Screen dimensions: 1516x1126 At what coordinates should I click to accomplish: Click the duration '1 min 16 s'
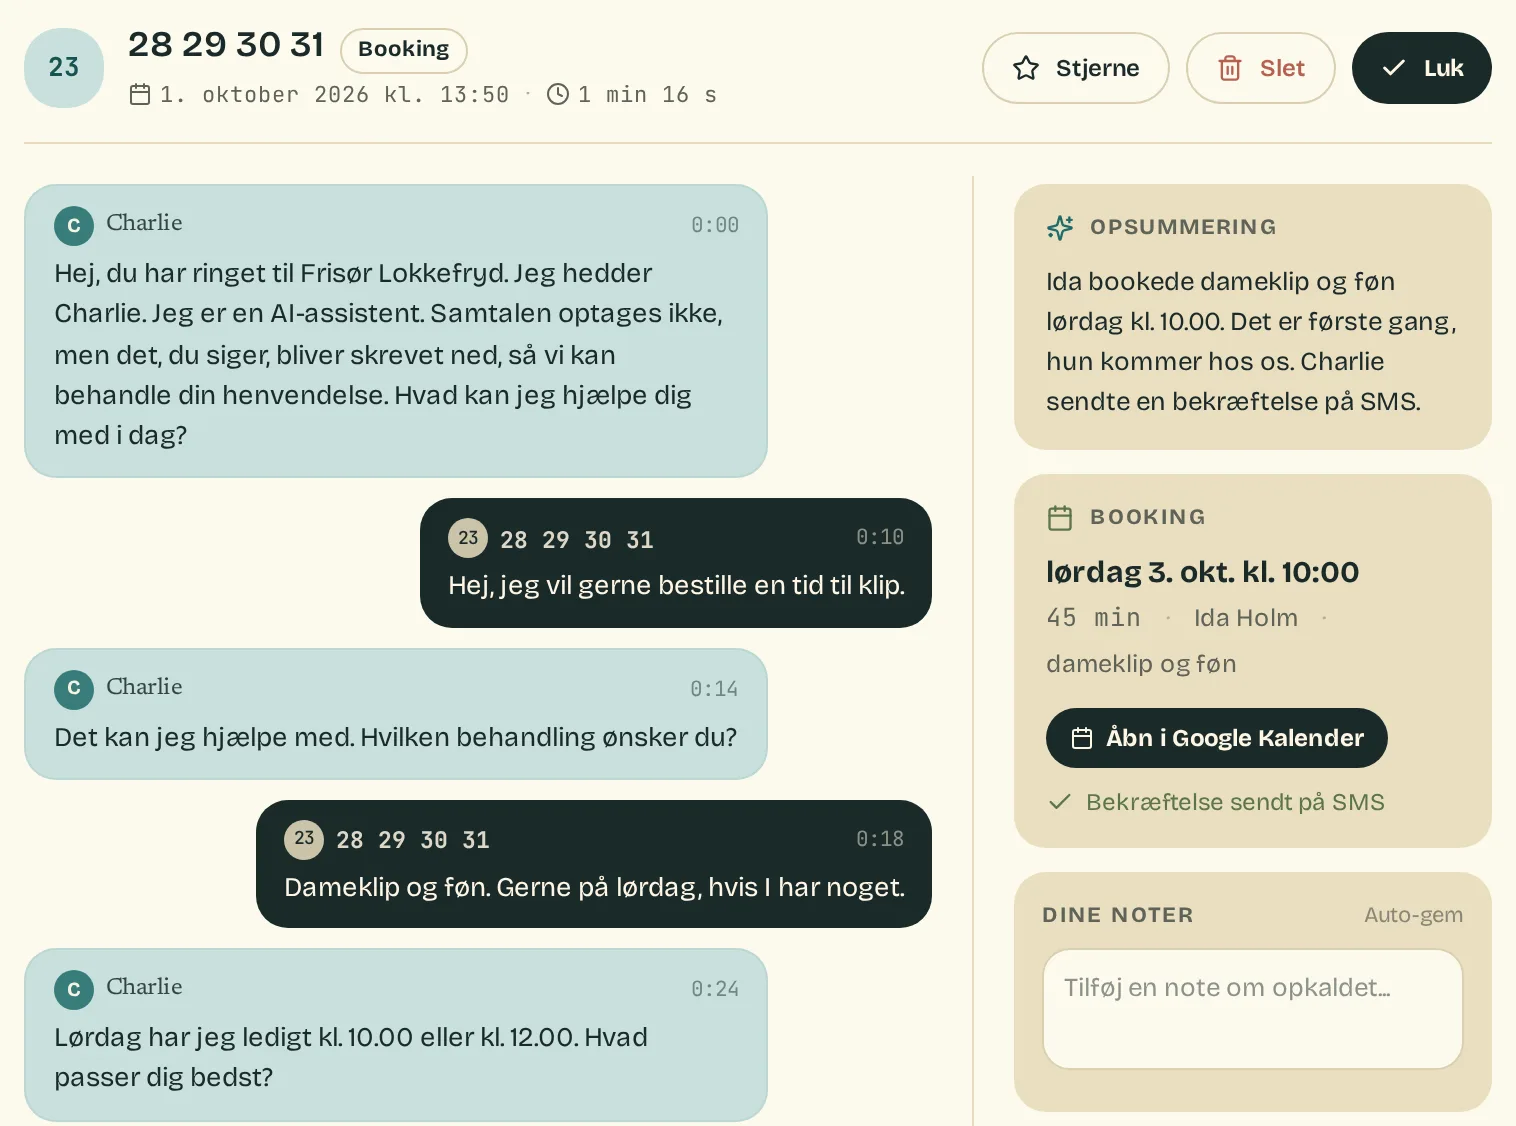647,94
